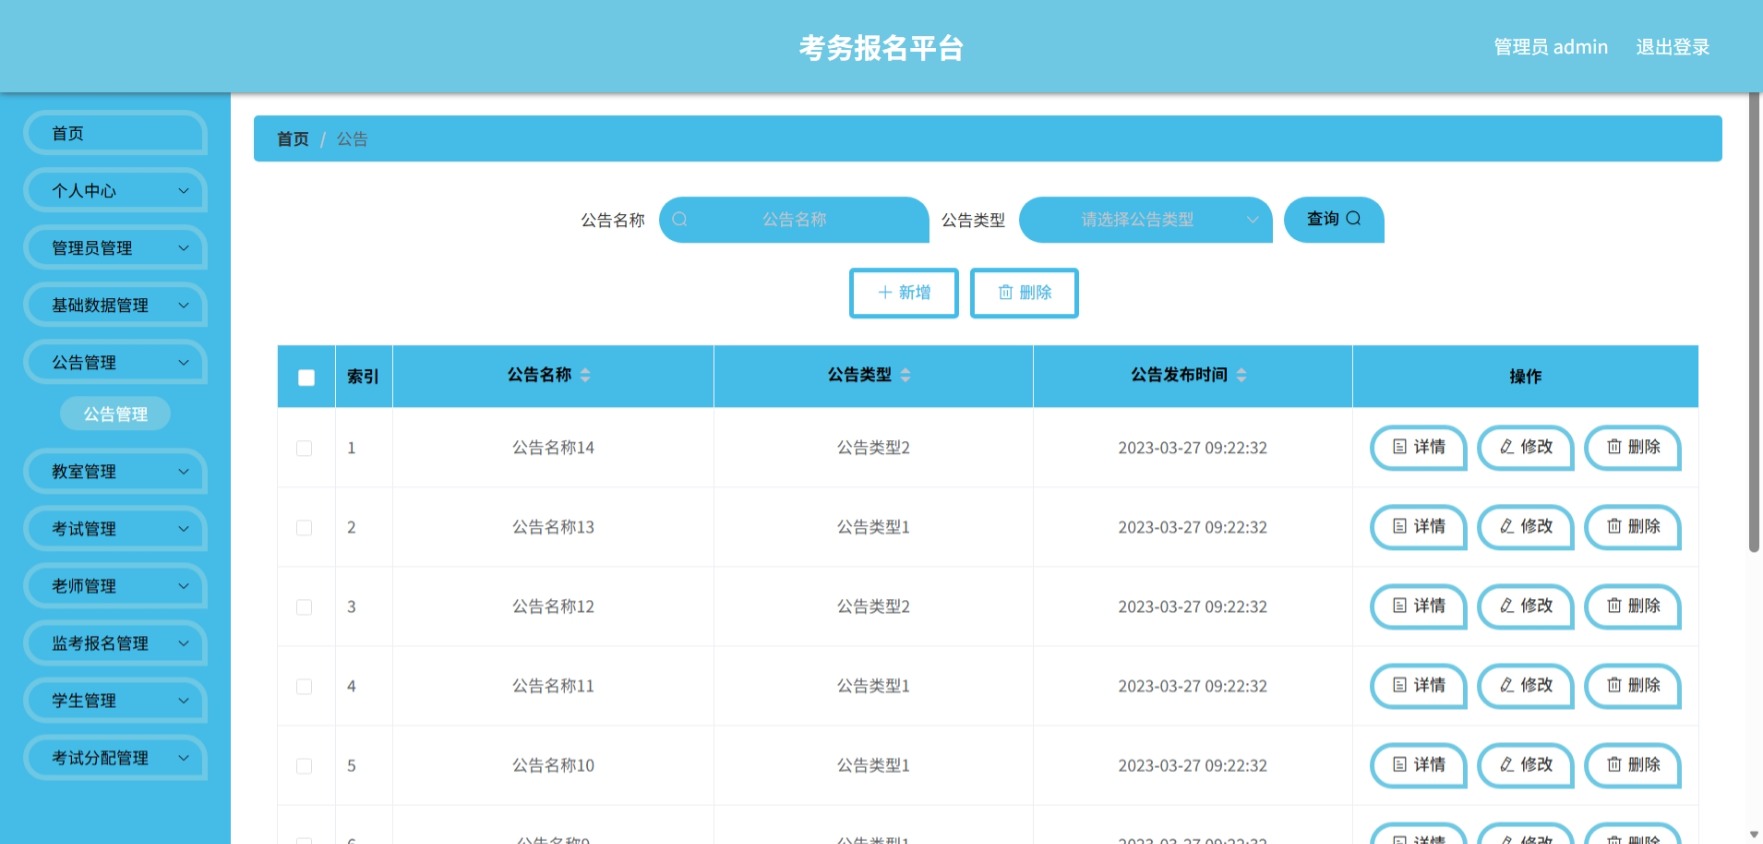The height and width of the screenshot is (844, 1763).
Task: Click the scrollbar down arrow
Action: pyautogui.click(x=1754, y=834)
